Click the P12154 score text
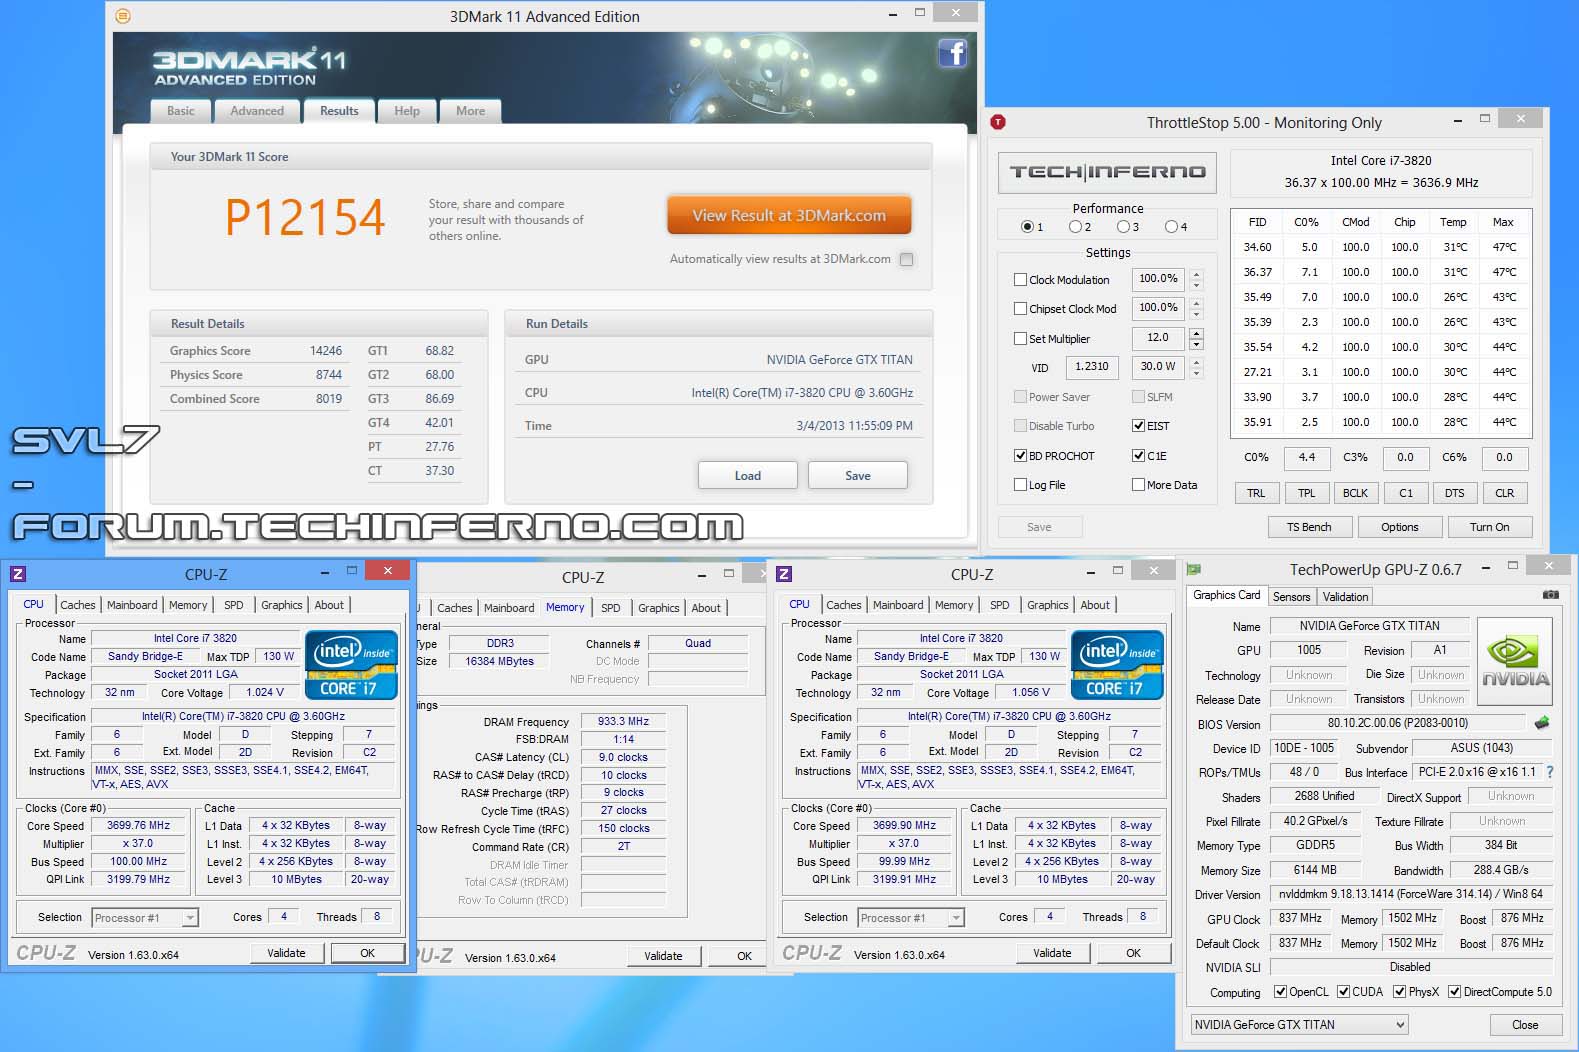The width and height of the screenshot is (1579, 1052). point(305,218)
